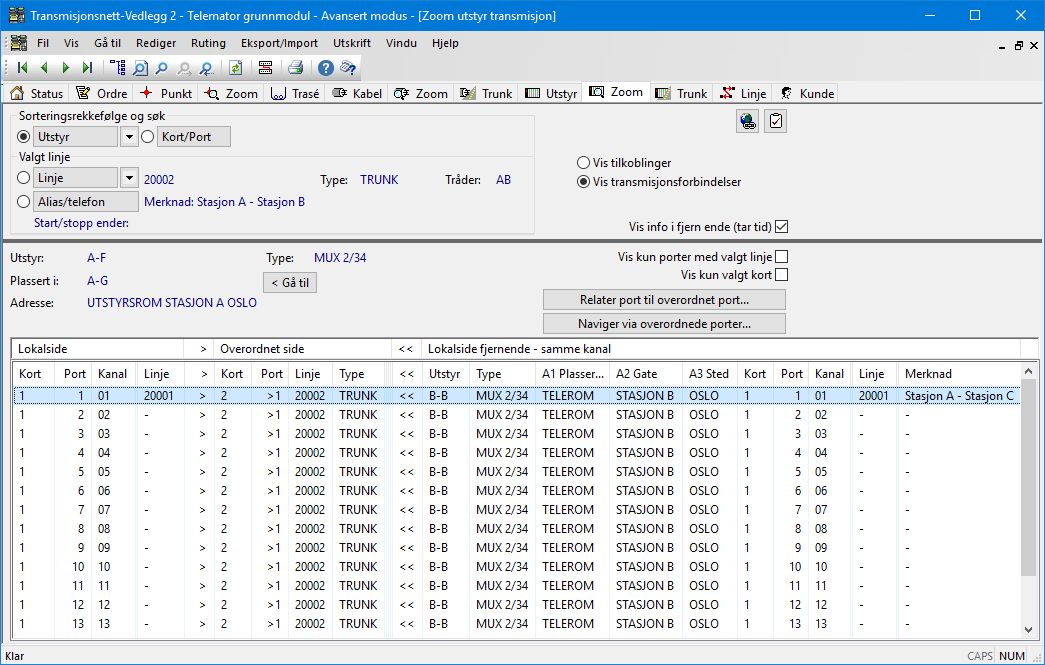The height and width of the screenshot is (665, 1045).
Task: Select Vis transmisjonsforbindelser radio option
Action: tap(583, 182)
